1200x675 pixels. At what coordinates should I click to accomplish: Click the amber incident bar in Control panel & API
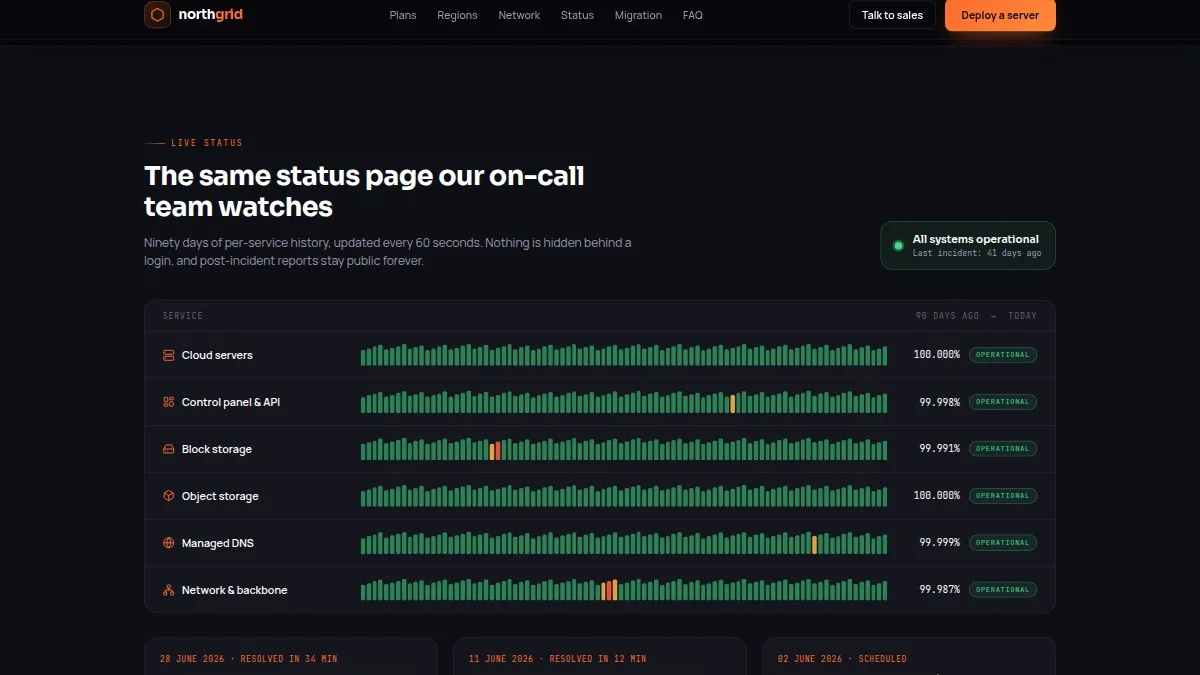point(733,403)
